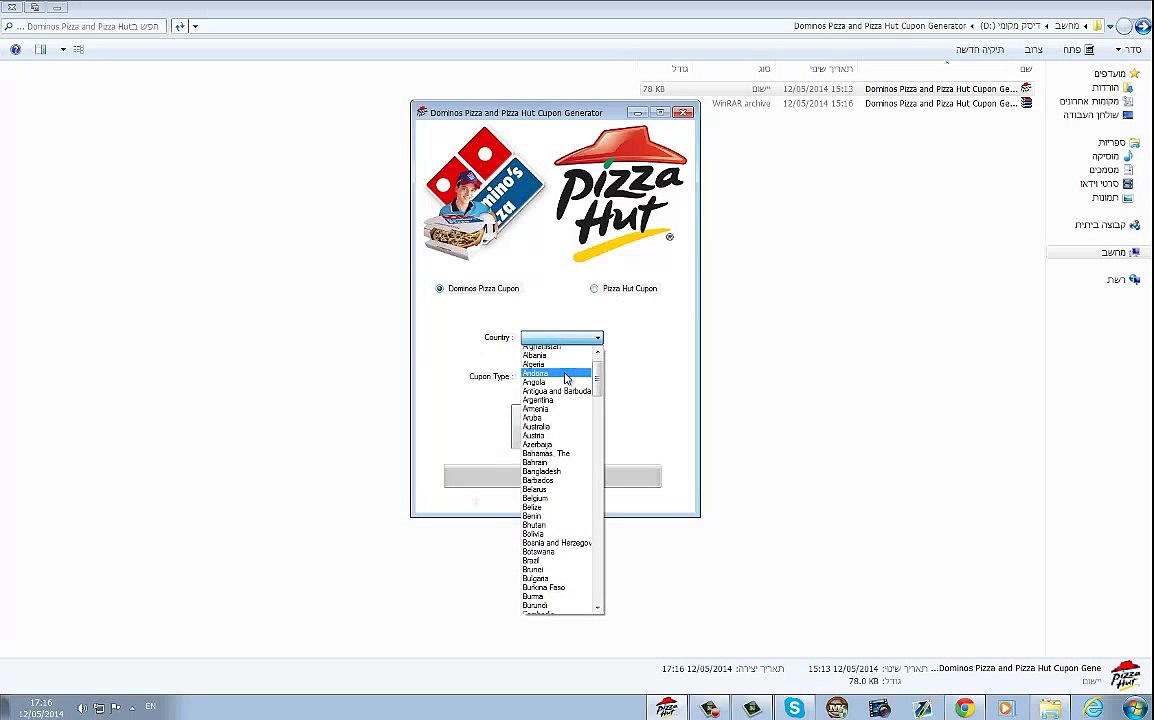Image resolution: width=1154 pixels, height=720 pixels.
Task: Choose Andorra from the country list
Action: pos(556,373)
